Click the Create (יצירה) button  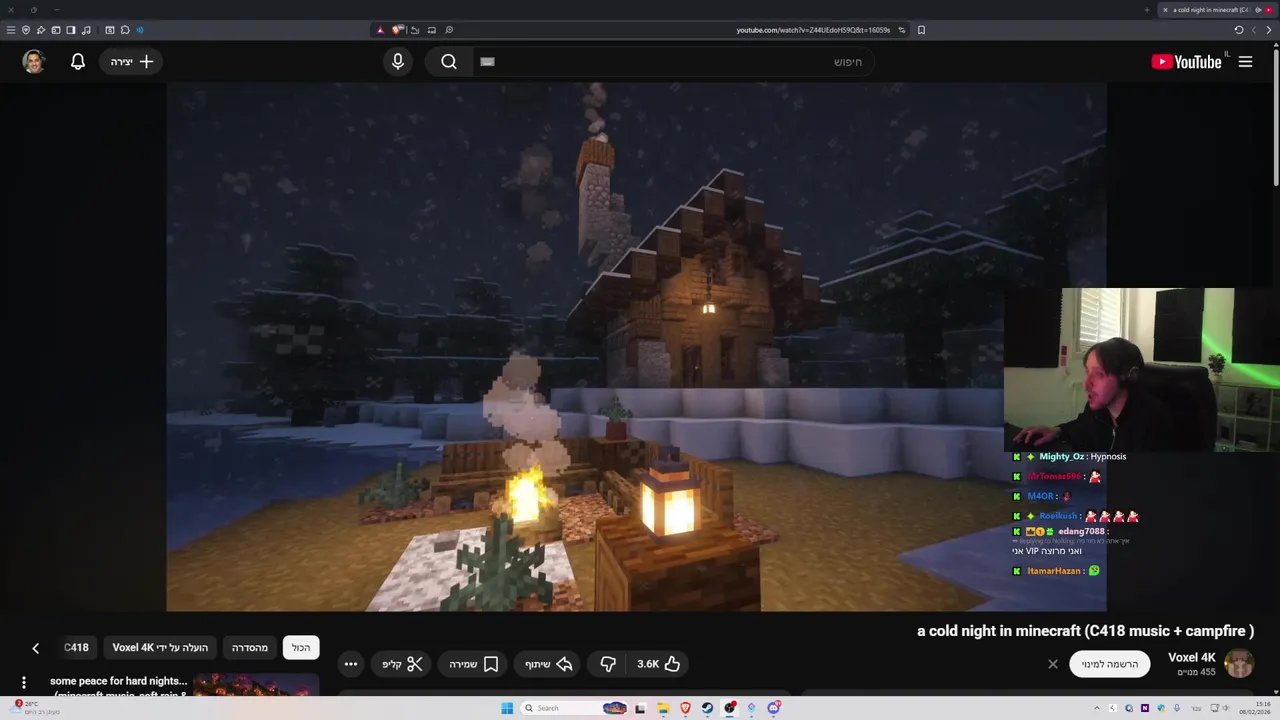click(x=132, y=62)
